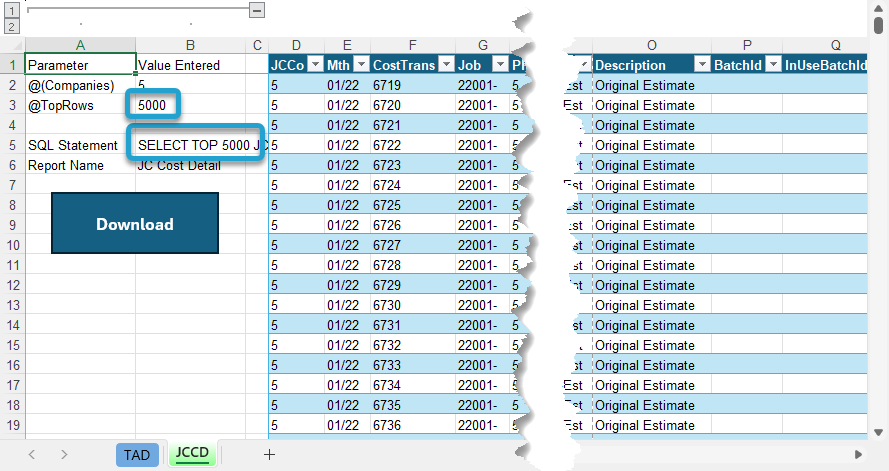Go to next sheet arrow
This screenshot has width=889, height=471.
tap(64, 455)
